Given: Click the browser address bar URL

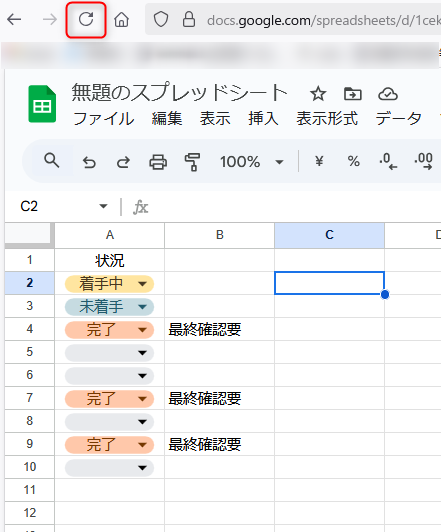Looking at the screenshot, I should pos(324,21).
